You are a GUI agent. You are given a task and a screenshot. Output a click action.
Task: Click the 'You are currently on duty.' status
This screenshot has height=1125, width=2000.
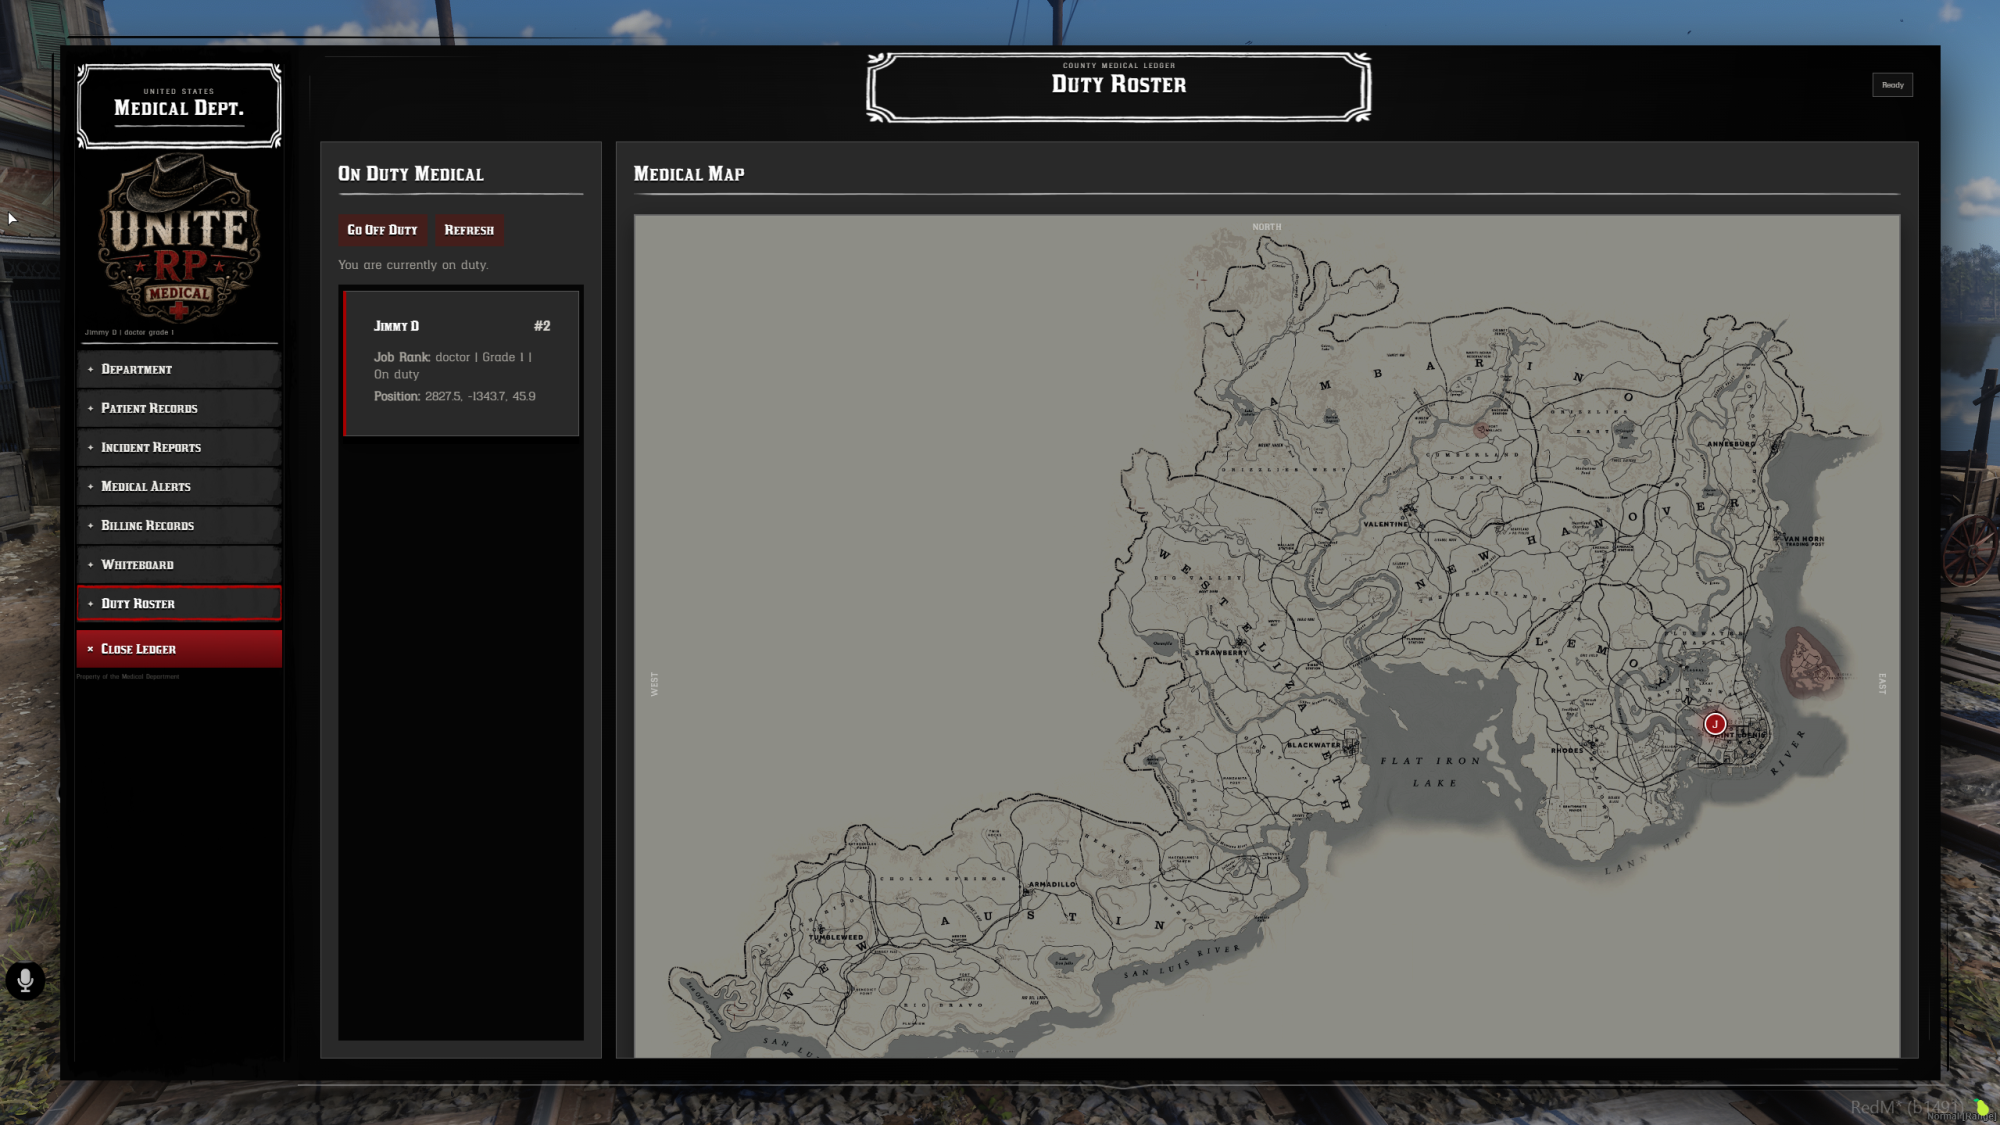click(413, 265)
